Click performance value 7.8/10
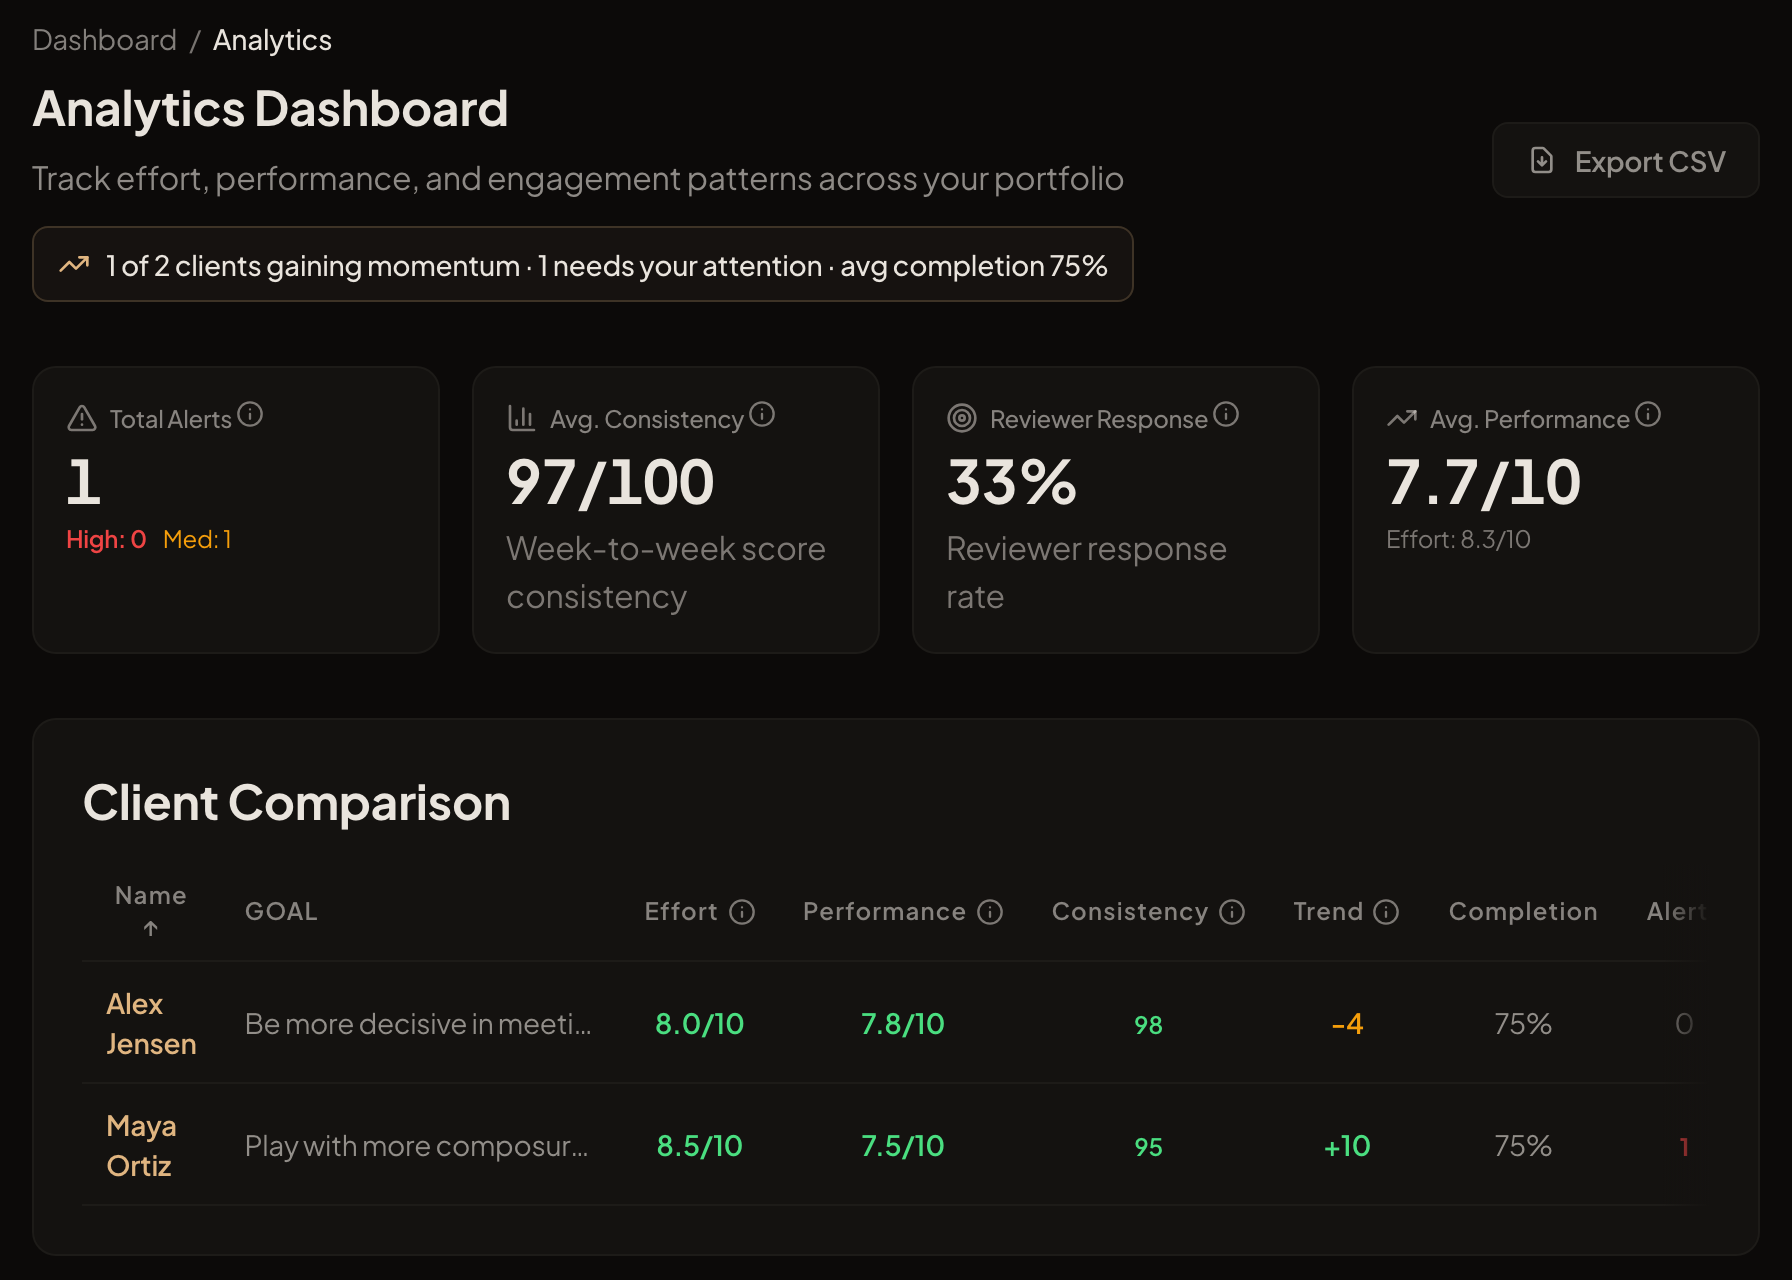The image size is (1792, 1280). coord(903,1023)
